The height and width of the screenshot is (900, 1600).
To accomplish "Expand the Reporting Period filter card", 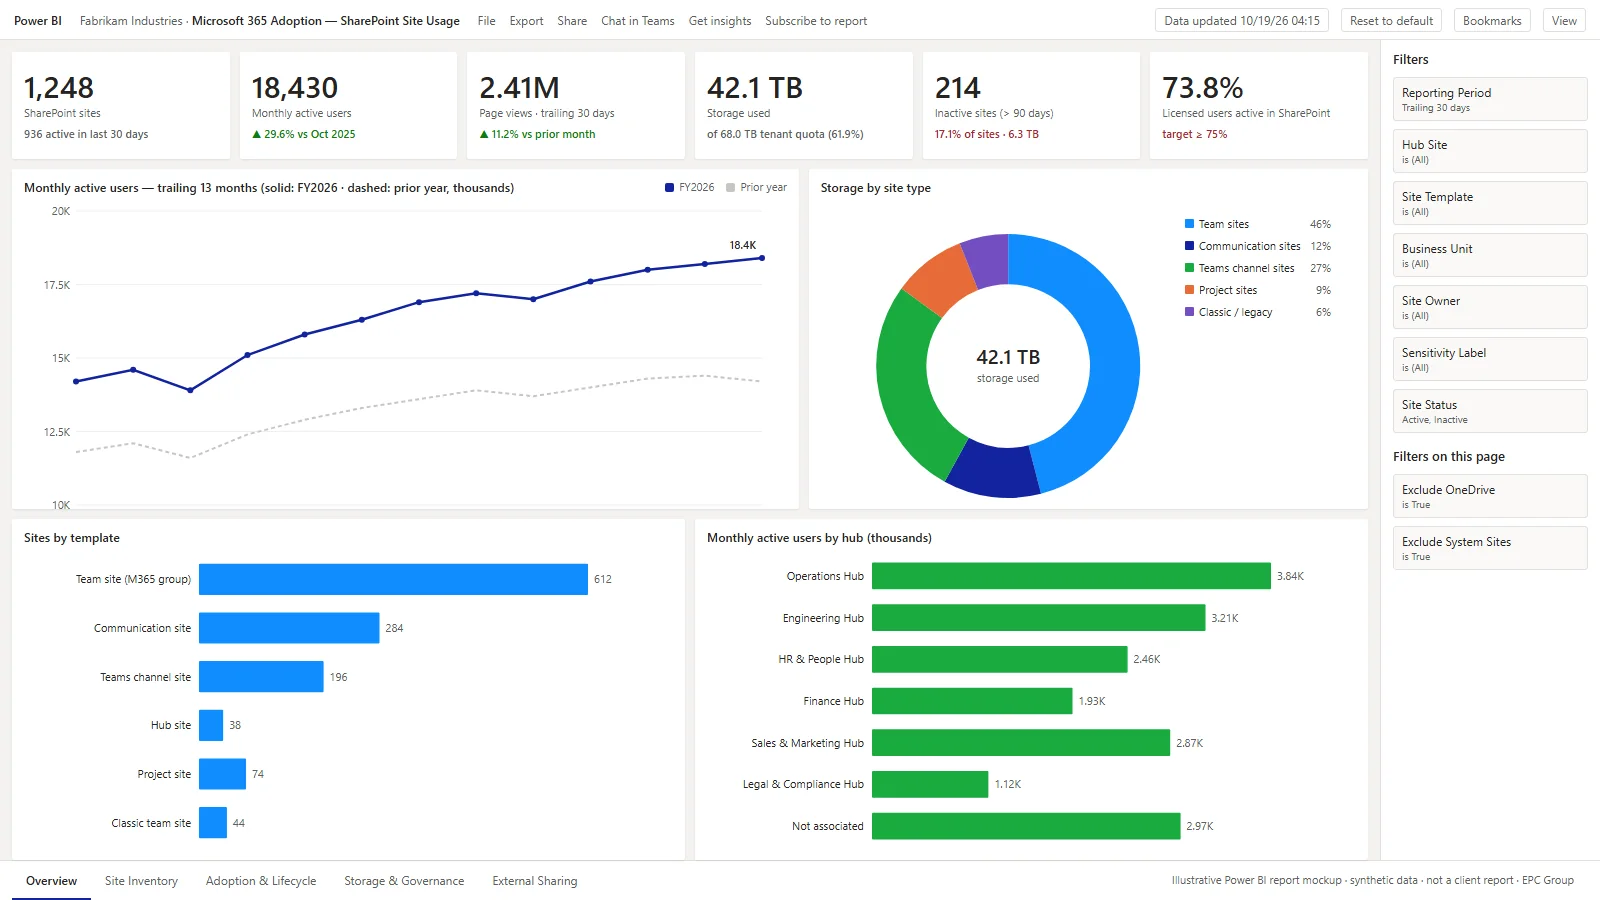I will 1490,99.
